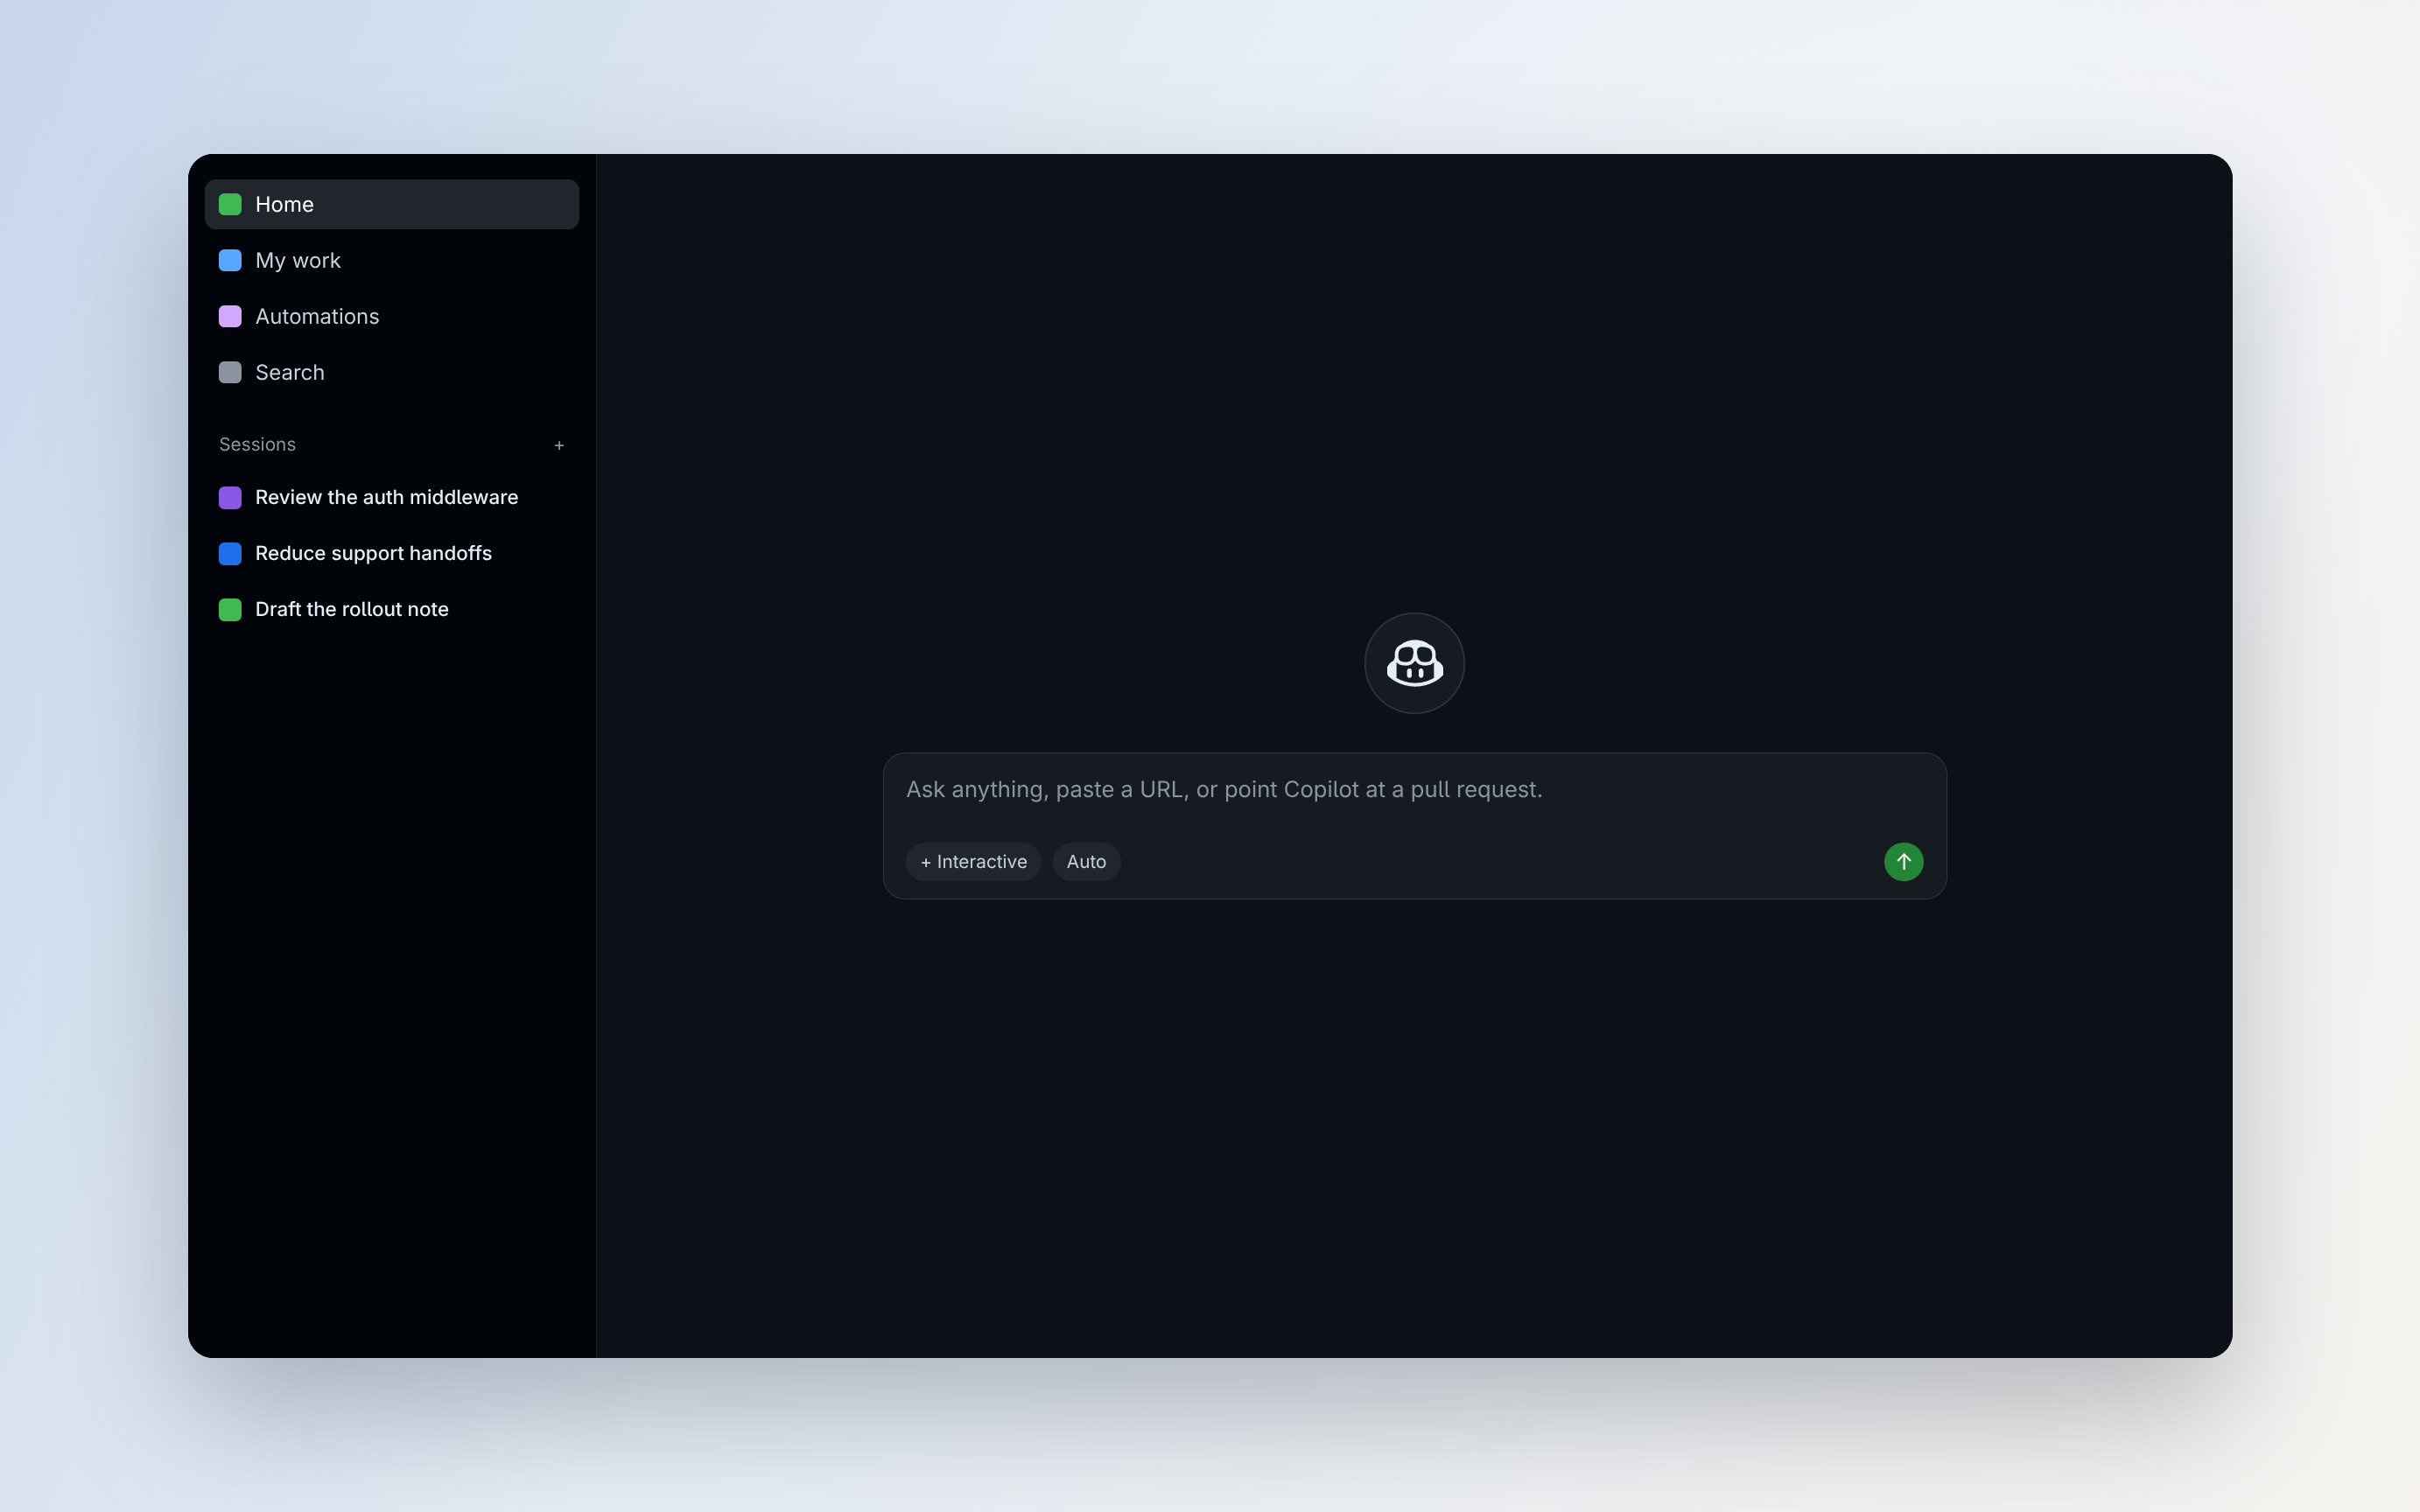Open the Review the auth middleware session

pos(391,497)
